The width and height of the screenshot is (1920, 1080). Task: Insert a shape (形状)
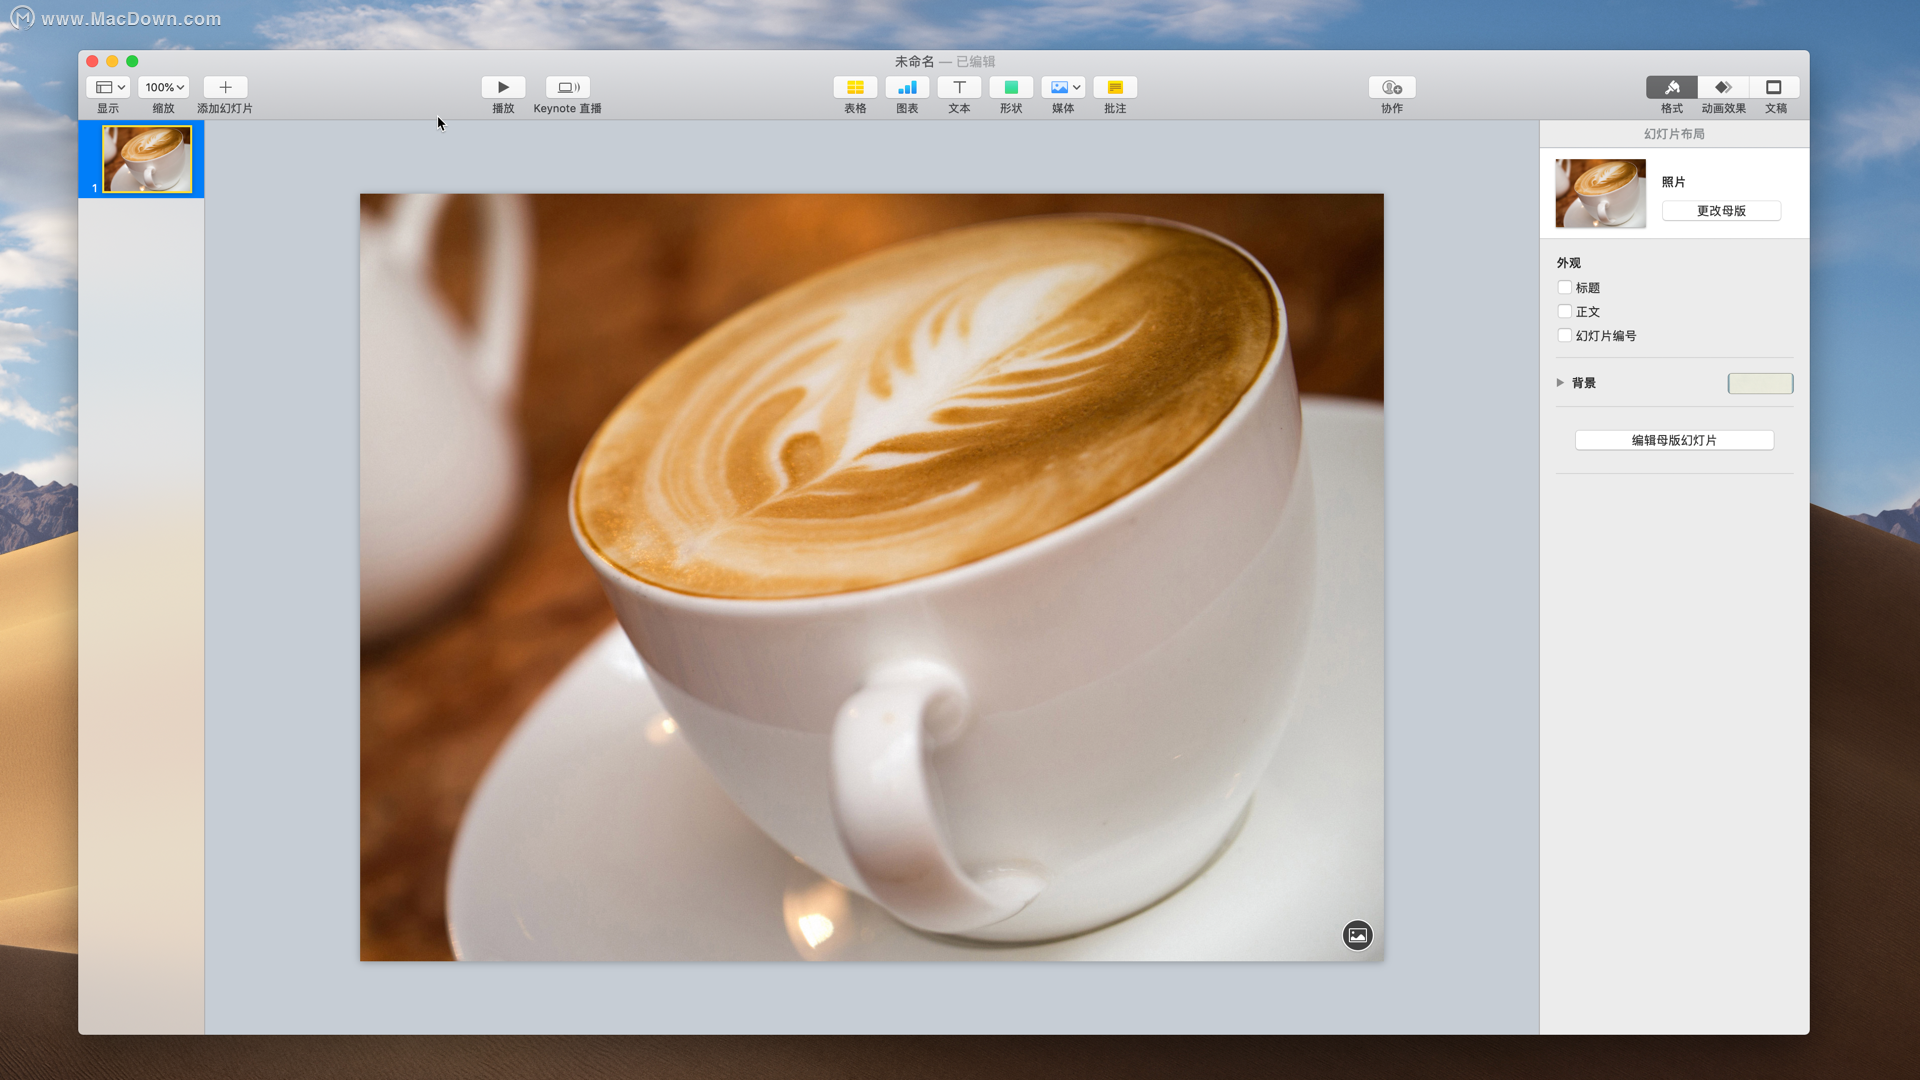point(1011,87)
